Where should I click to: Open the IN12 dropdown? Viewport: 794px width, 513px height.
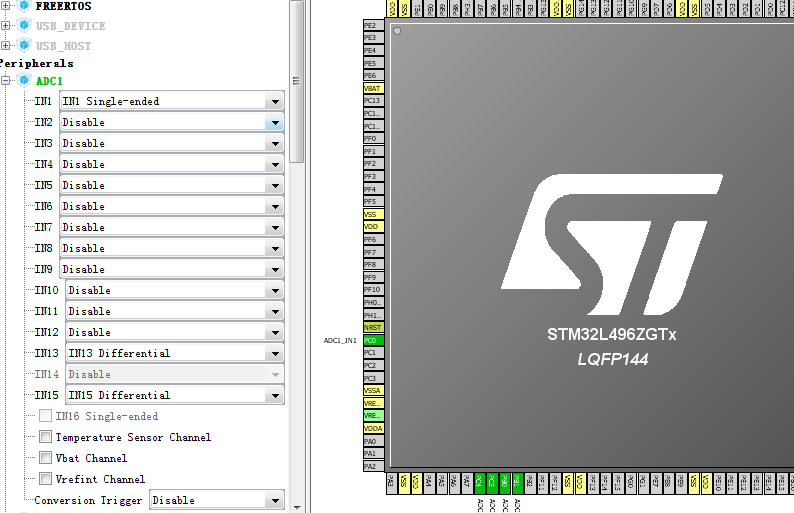click(175, 333)
